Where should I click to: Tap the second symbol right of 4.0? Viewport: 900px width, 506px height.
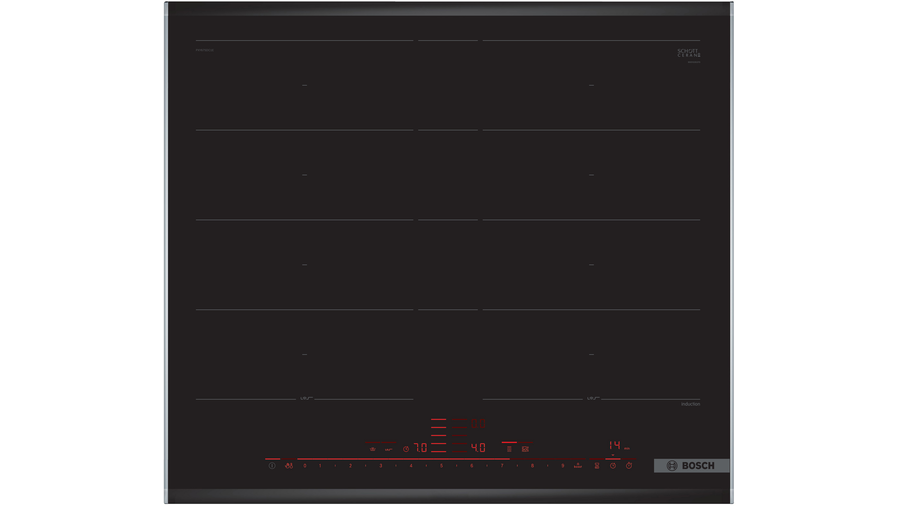coord(525,449)
